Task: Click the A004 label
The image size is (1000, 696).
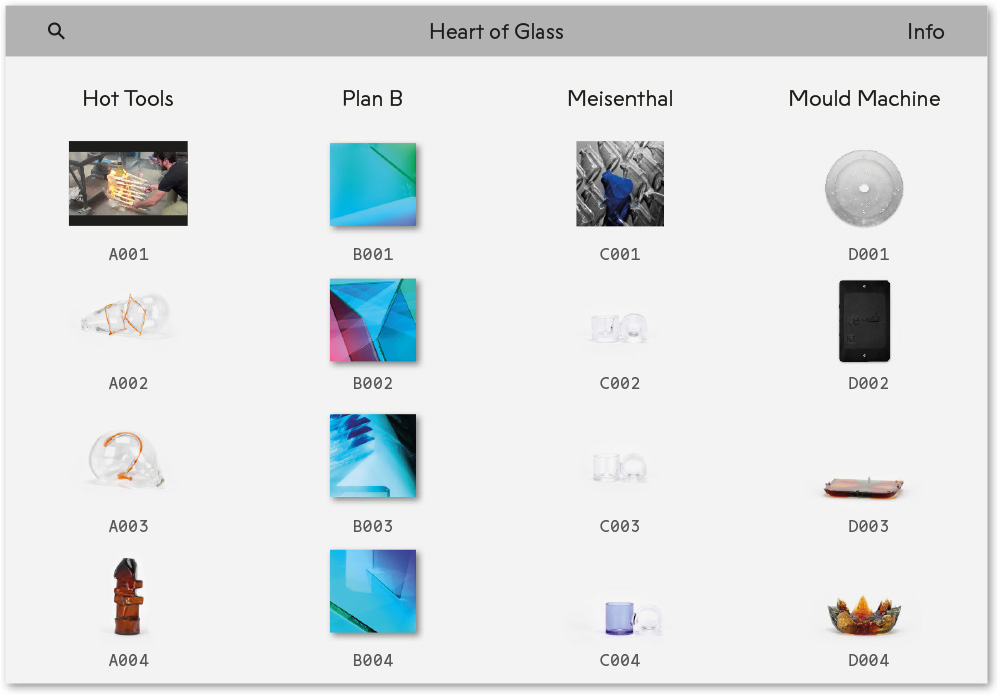Action: point(128,660)
